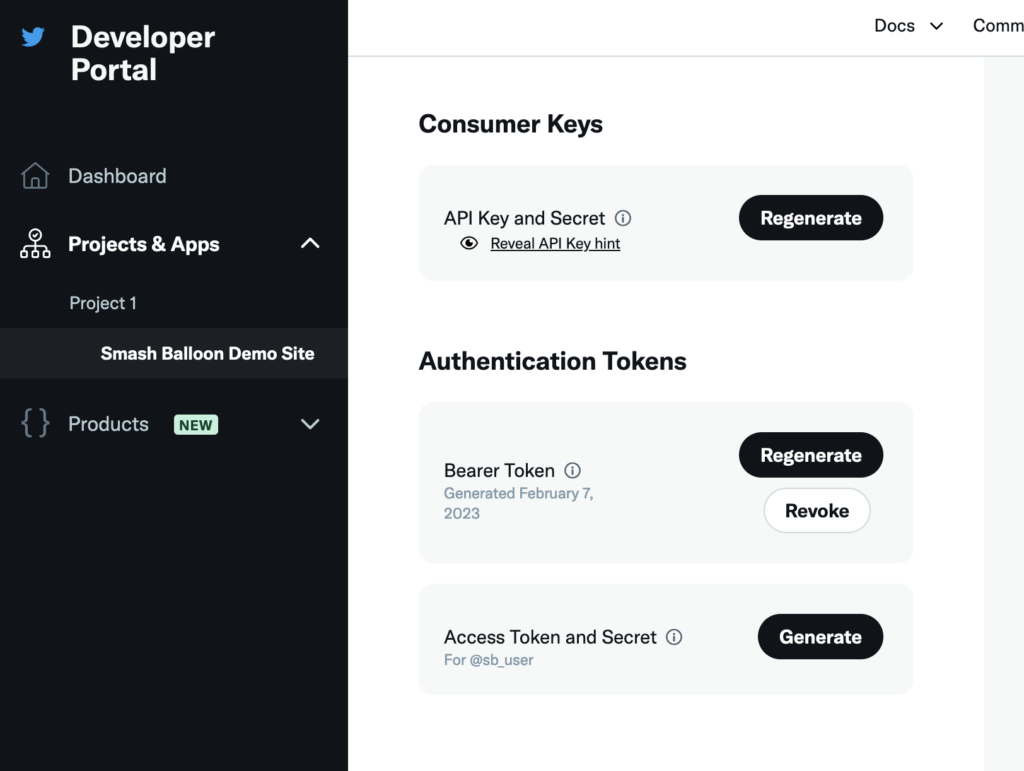
Task: Select Project 1 in the sidebar
Action: [x=103, y=302]
